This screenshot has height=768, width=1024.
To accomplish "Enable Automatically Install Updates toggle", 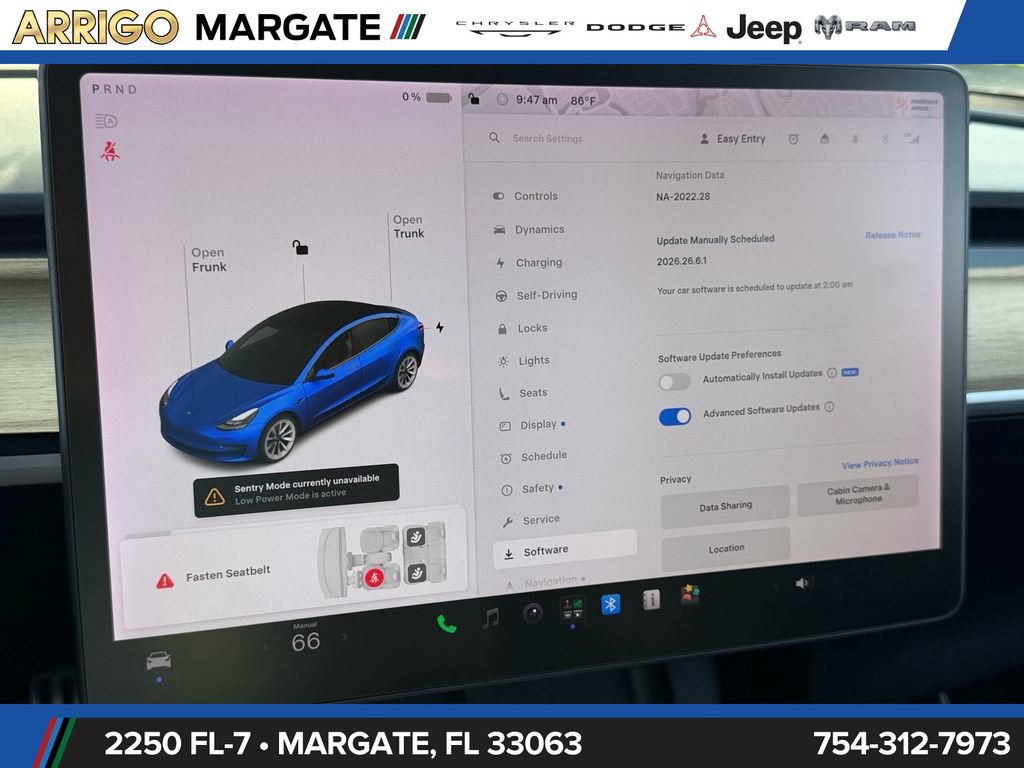I will click(674, 382).
